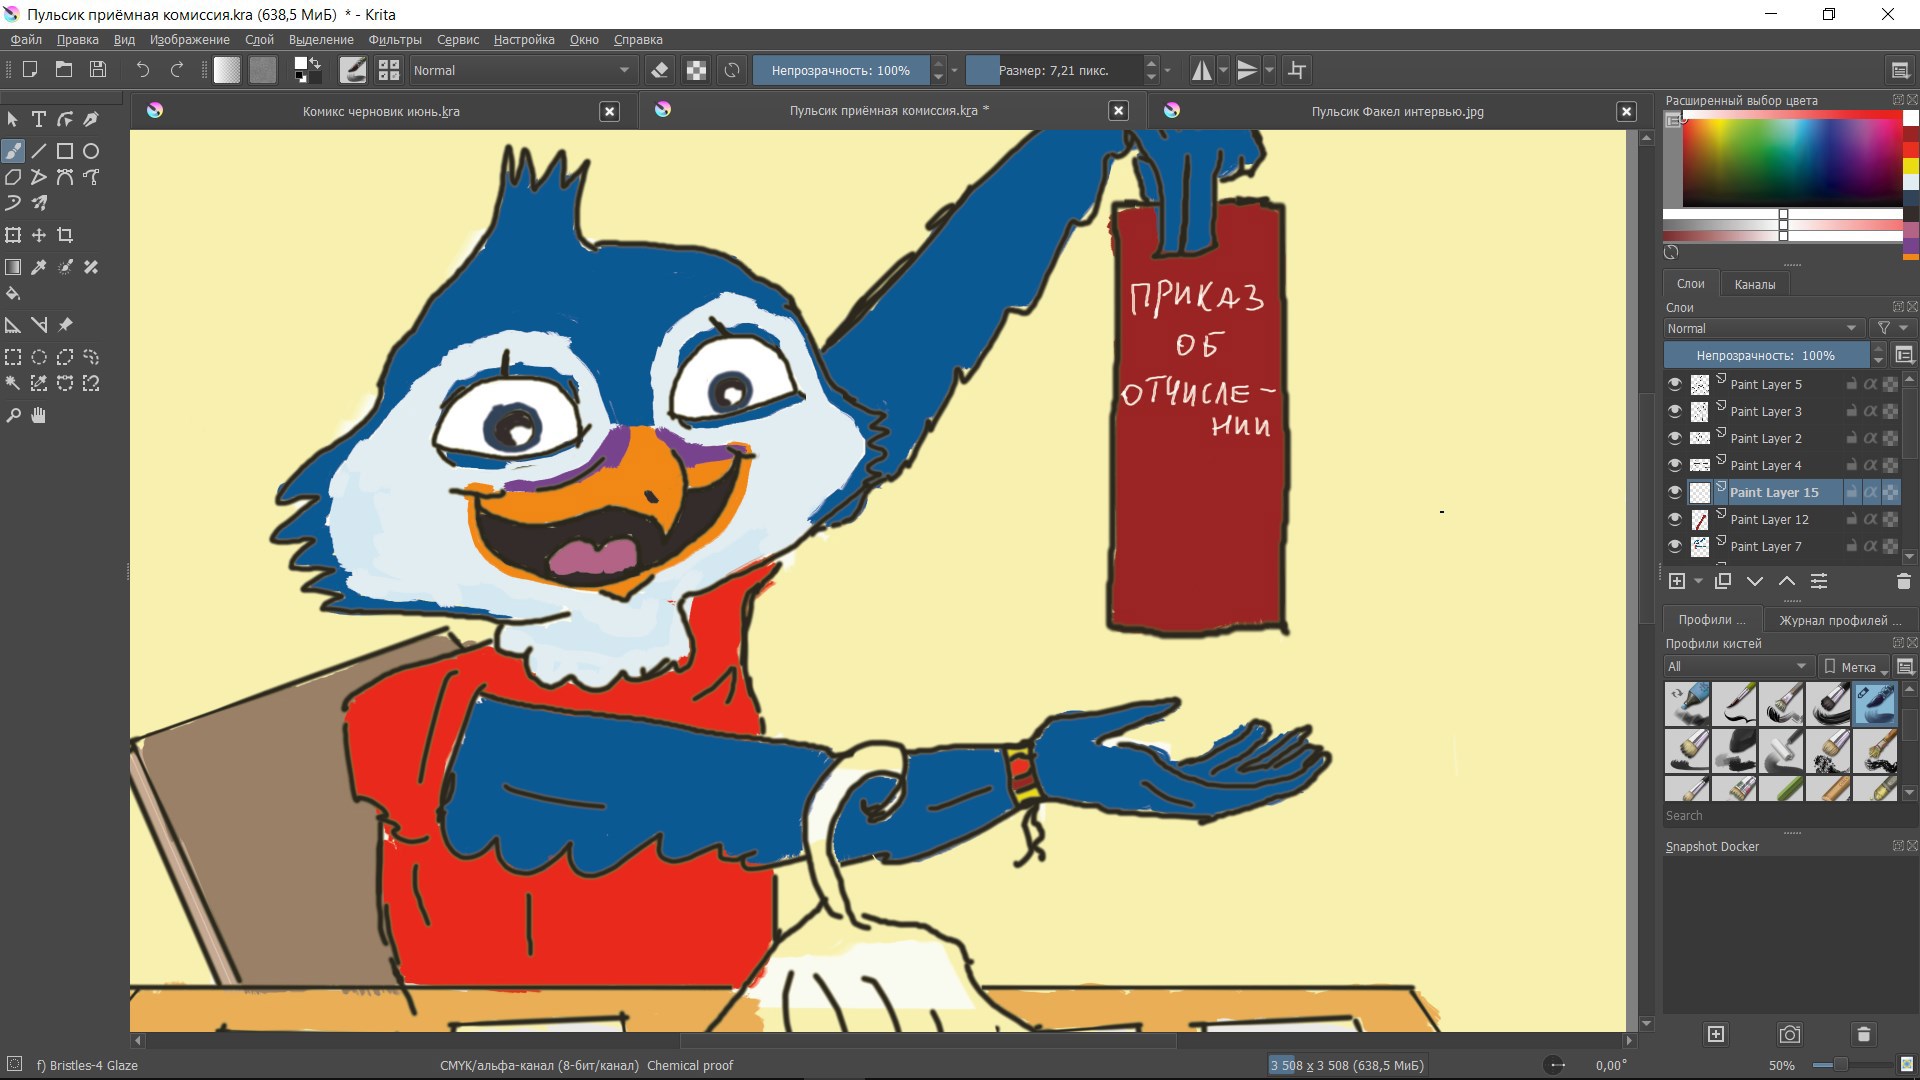Screen dimensions: 1920x1080
Task: Select elliptical selection tool
Action: (39, 357)
